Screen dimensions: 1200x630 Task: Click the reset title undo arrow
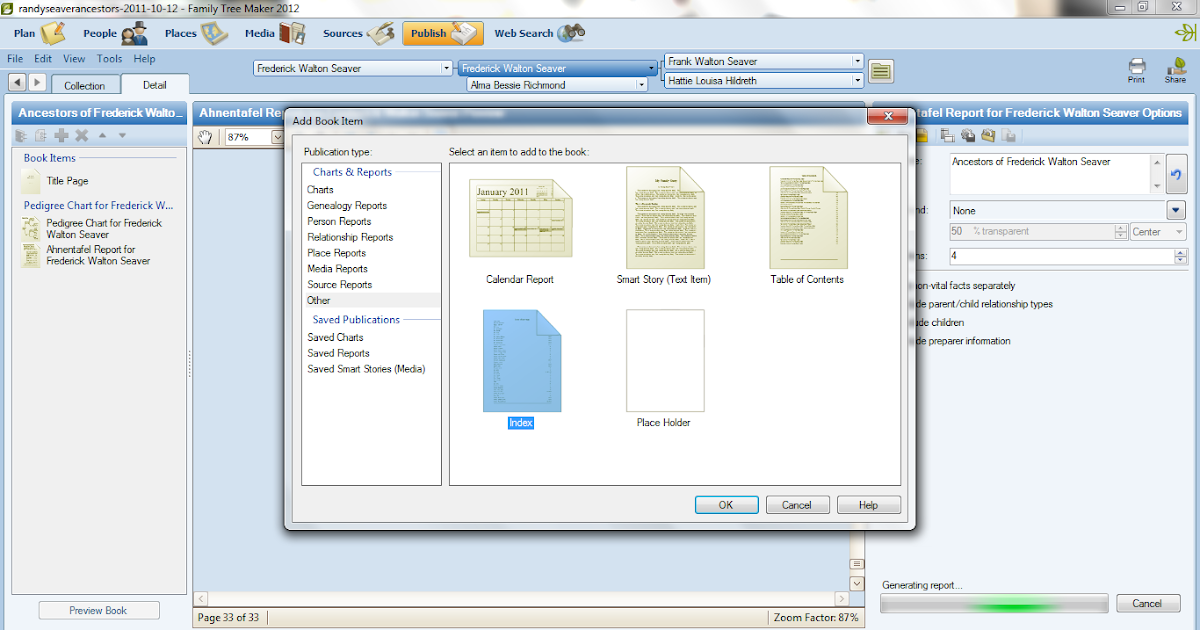(1177, 174)
